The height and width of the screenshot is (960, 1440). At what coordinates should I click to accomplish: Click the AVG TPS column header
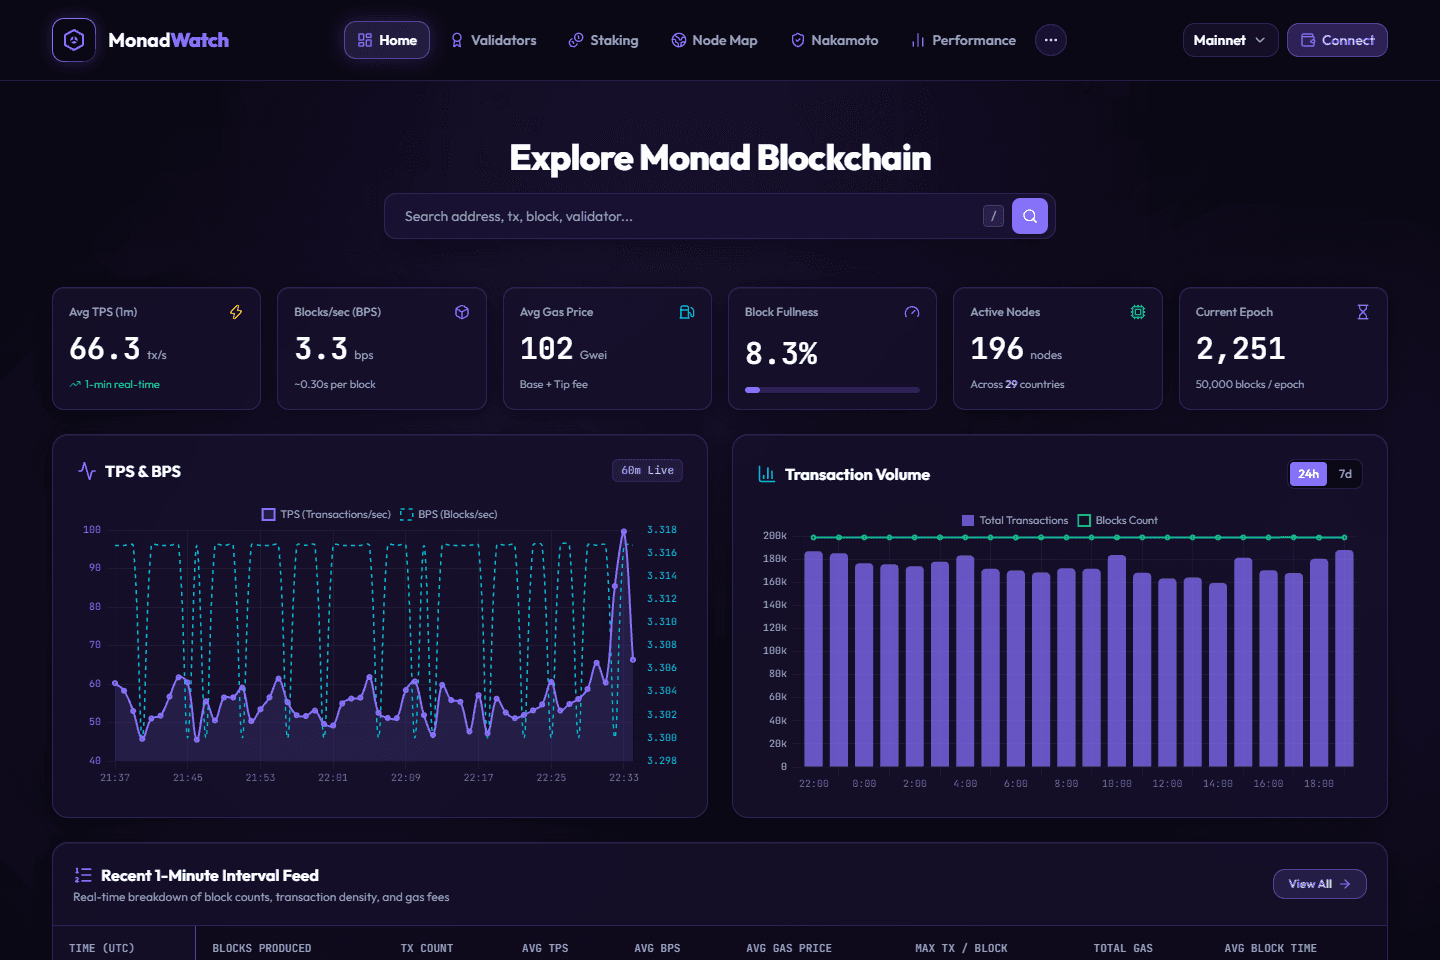545,948
